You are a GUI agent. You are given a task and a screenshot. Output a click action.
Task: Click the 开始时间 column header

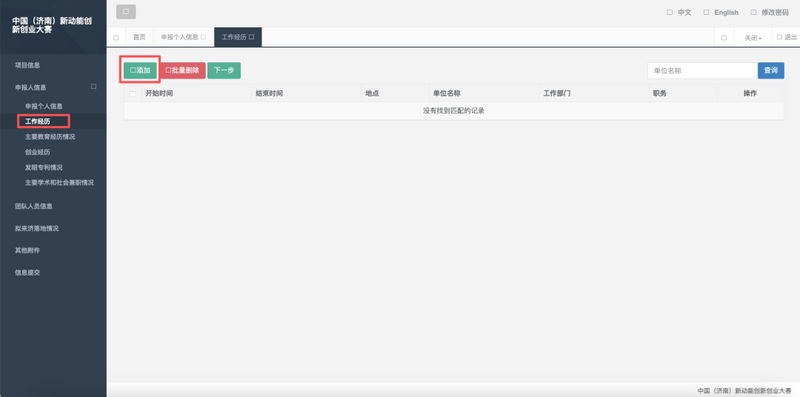click(x=196, y=93)
